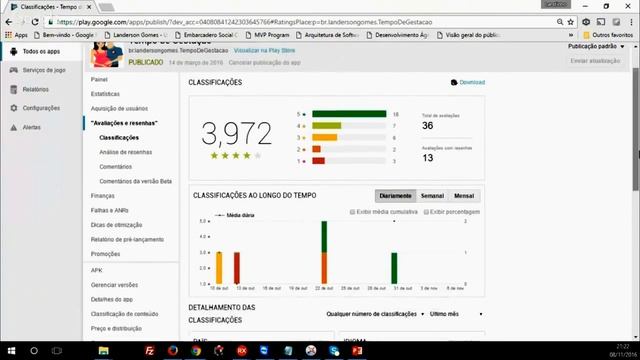Click the 5-star green rating bar
640x360 pixels.
(x=349, y=114)
